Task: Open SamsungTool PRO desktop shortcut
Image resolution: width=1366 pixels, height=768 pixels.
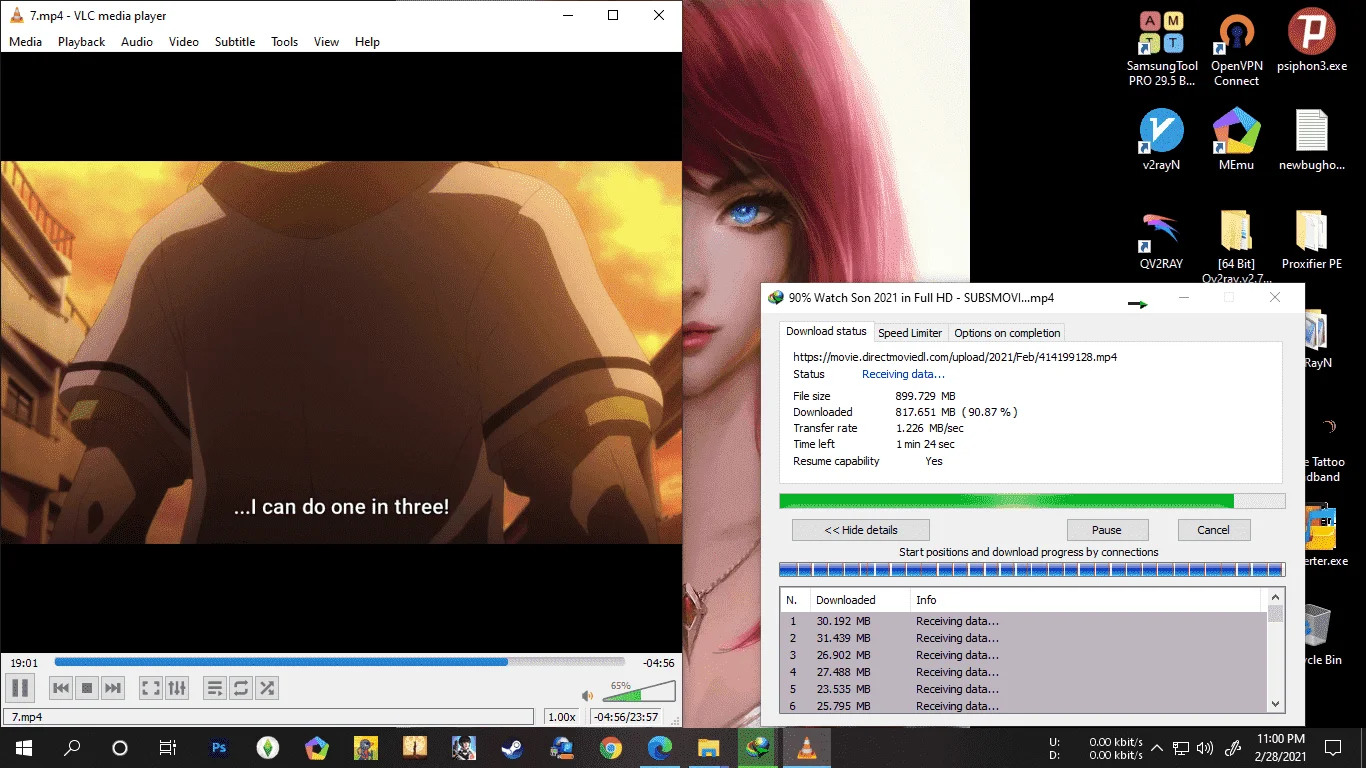Action: coord(1161,50)
